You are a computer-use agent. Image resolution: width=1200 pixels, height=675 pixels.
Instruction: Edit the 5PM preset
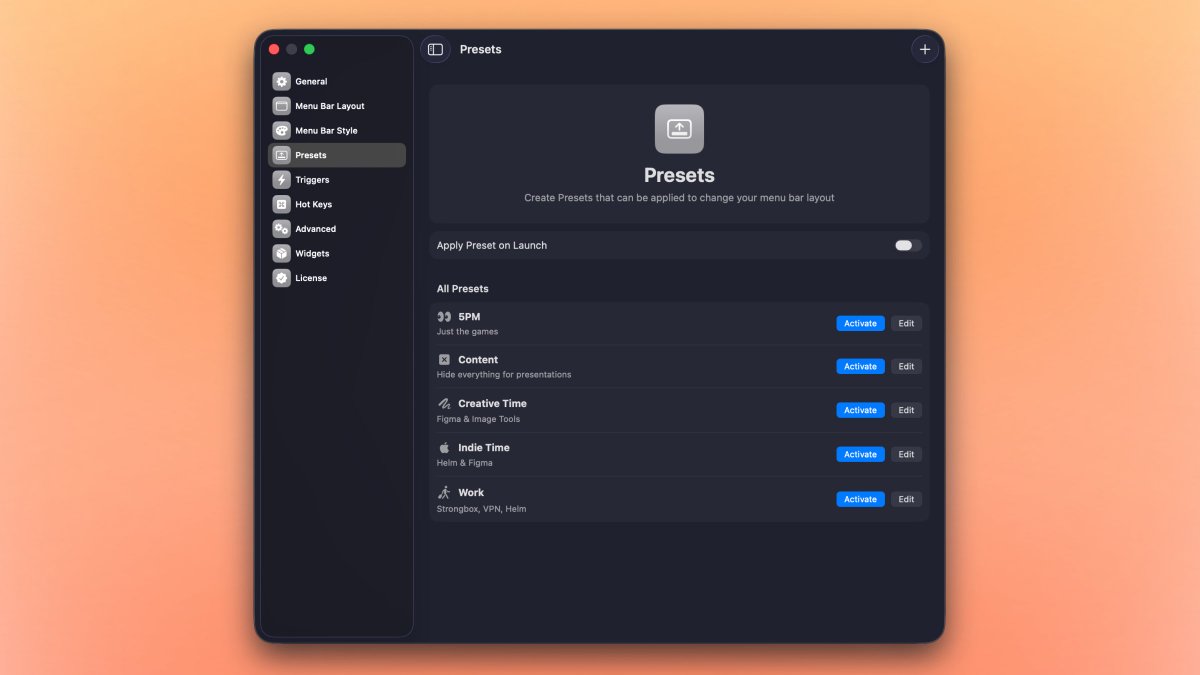tap(906, 323)
